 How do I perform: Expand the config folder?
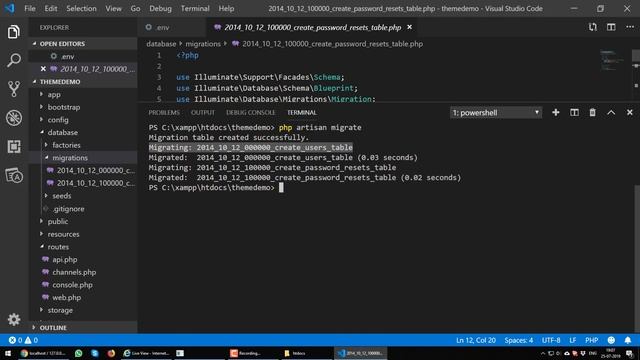tap(58, 120)
